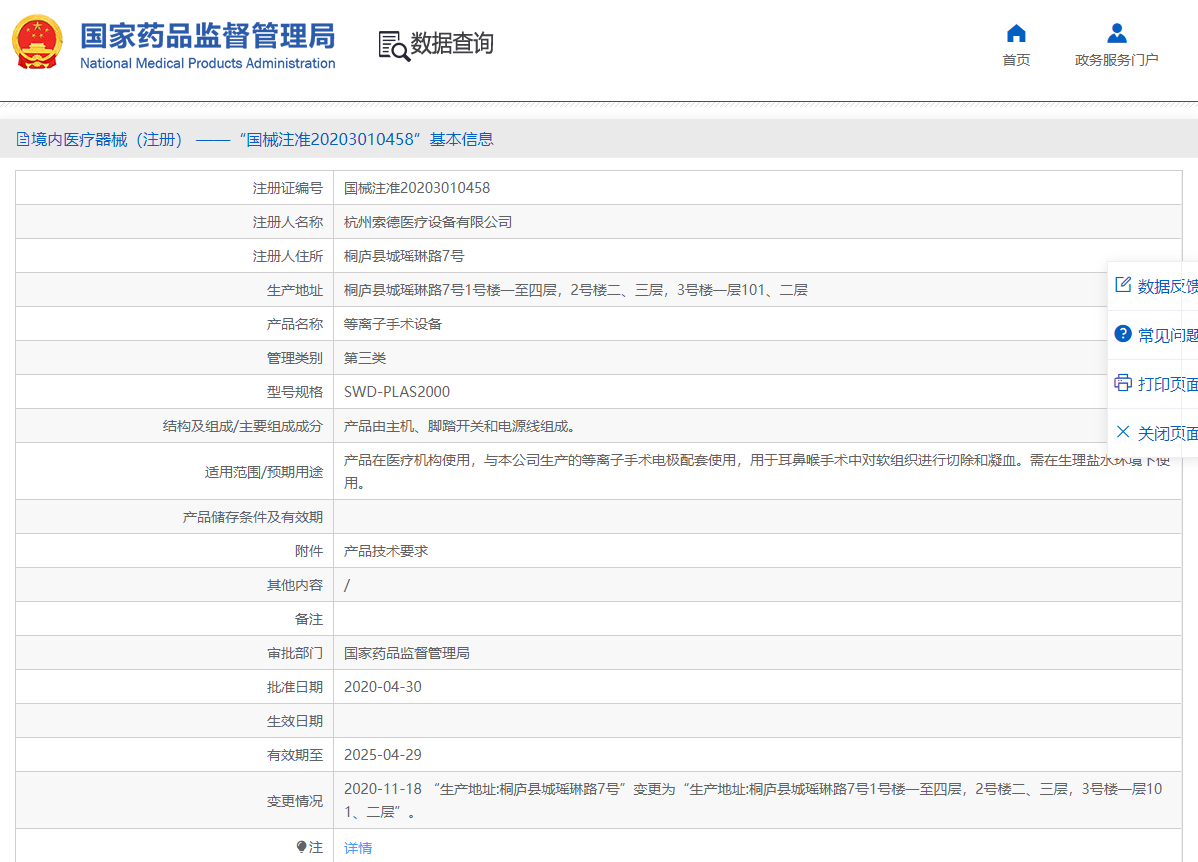Viewport: 1198px width, 862px height.
Task: Click 国家药品监督管理局 header title
Action: [x=208, y=36]
